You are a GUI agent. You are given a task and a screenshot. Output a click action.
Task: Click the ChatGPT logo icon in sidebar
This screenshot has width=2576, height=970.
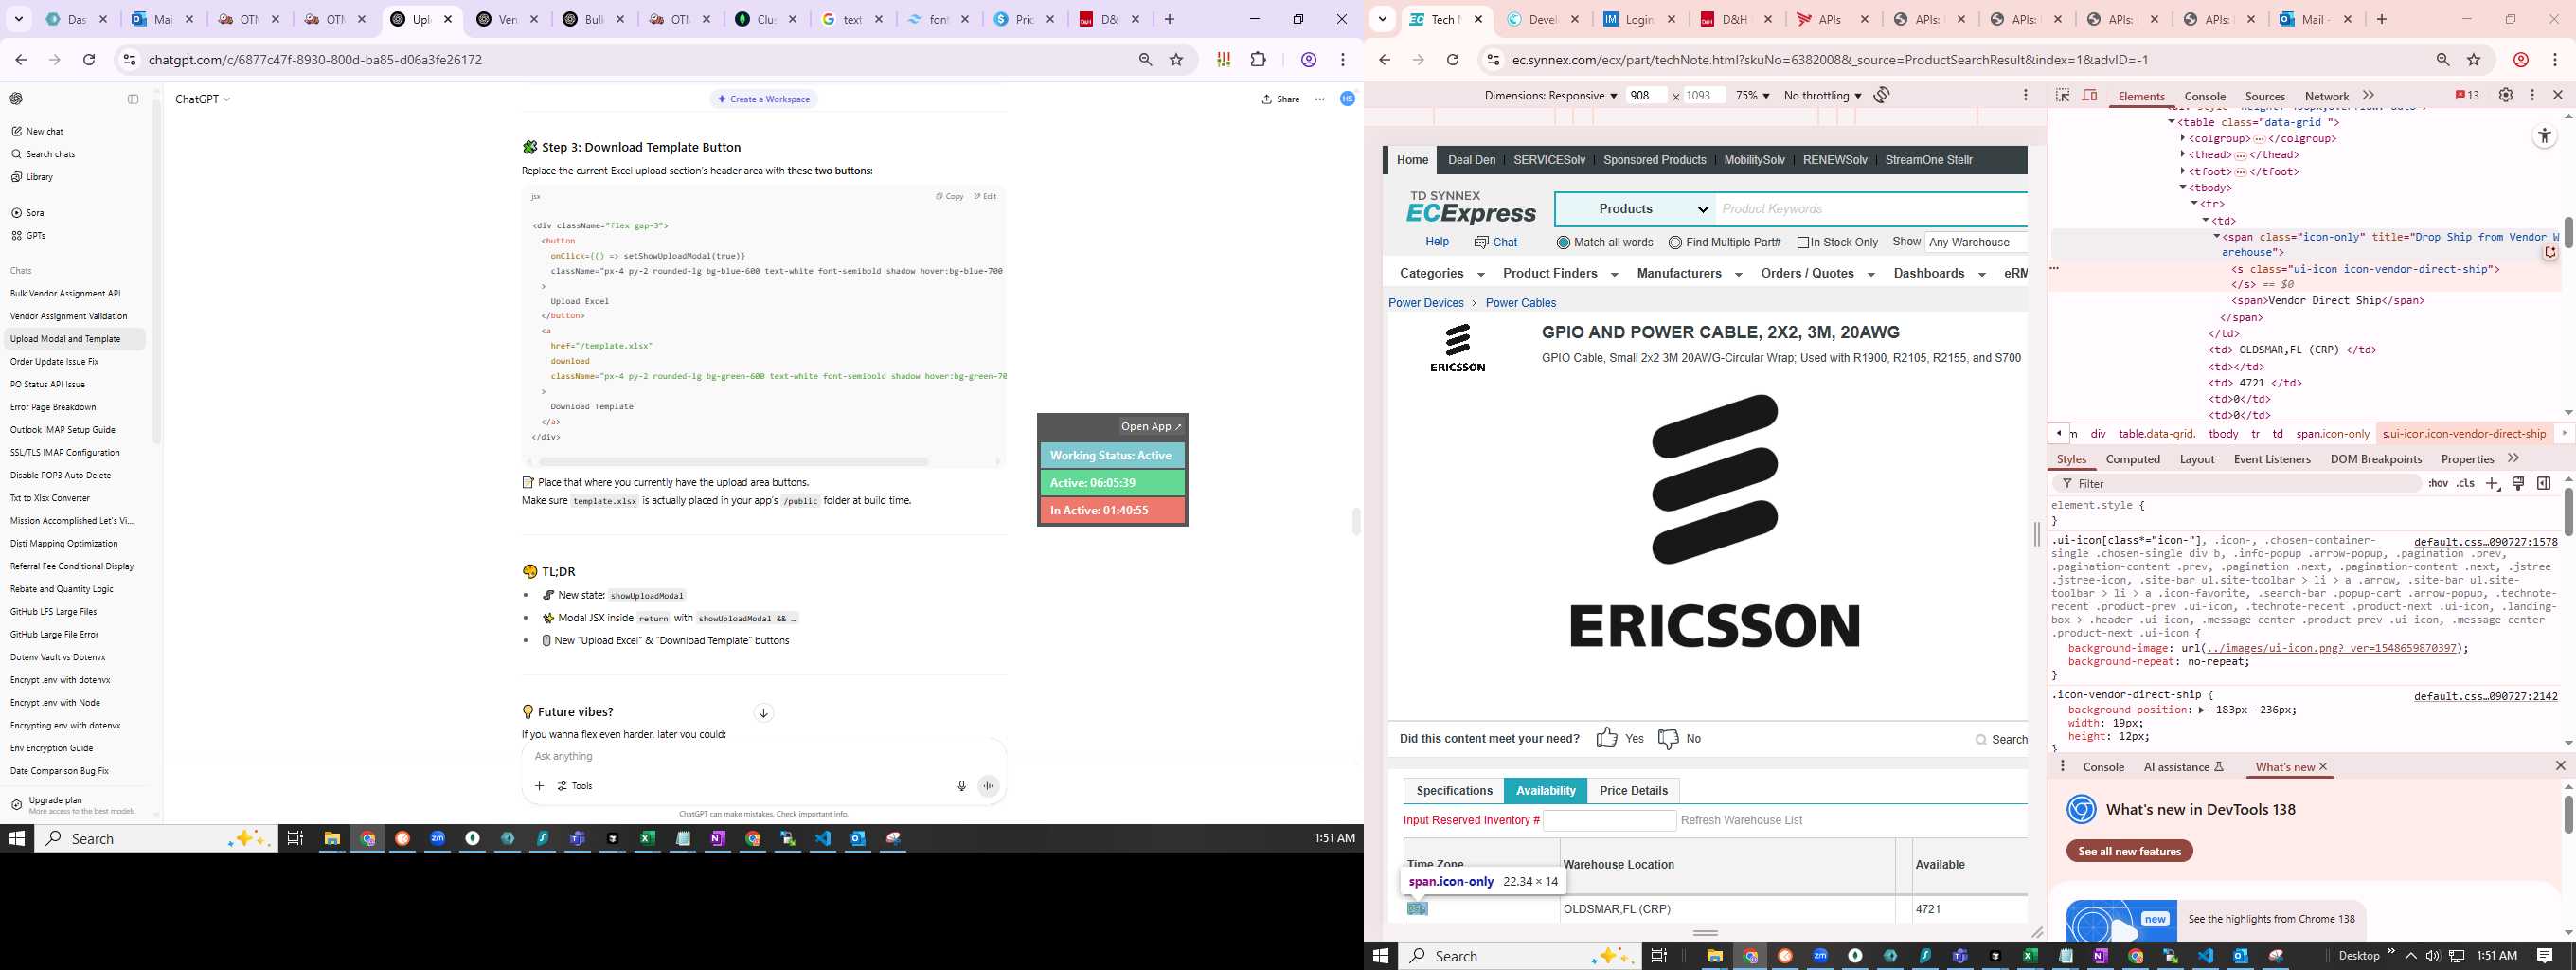point(16,99)
